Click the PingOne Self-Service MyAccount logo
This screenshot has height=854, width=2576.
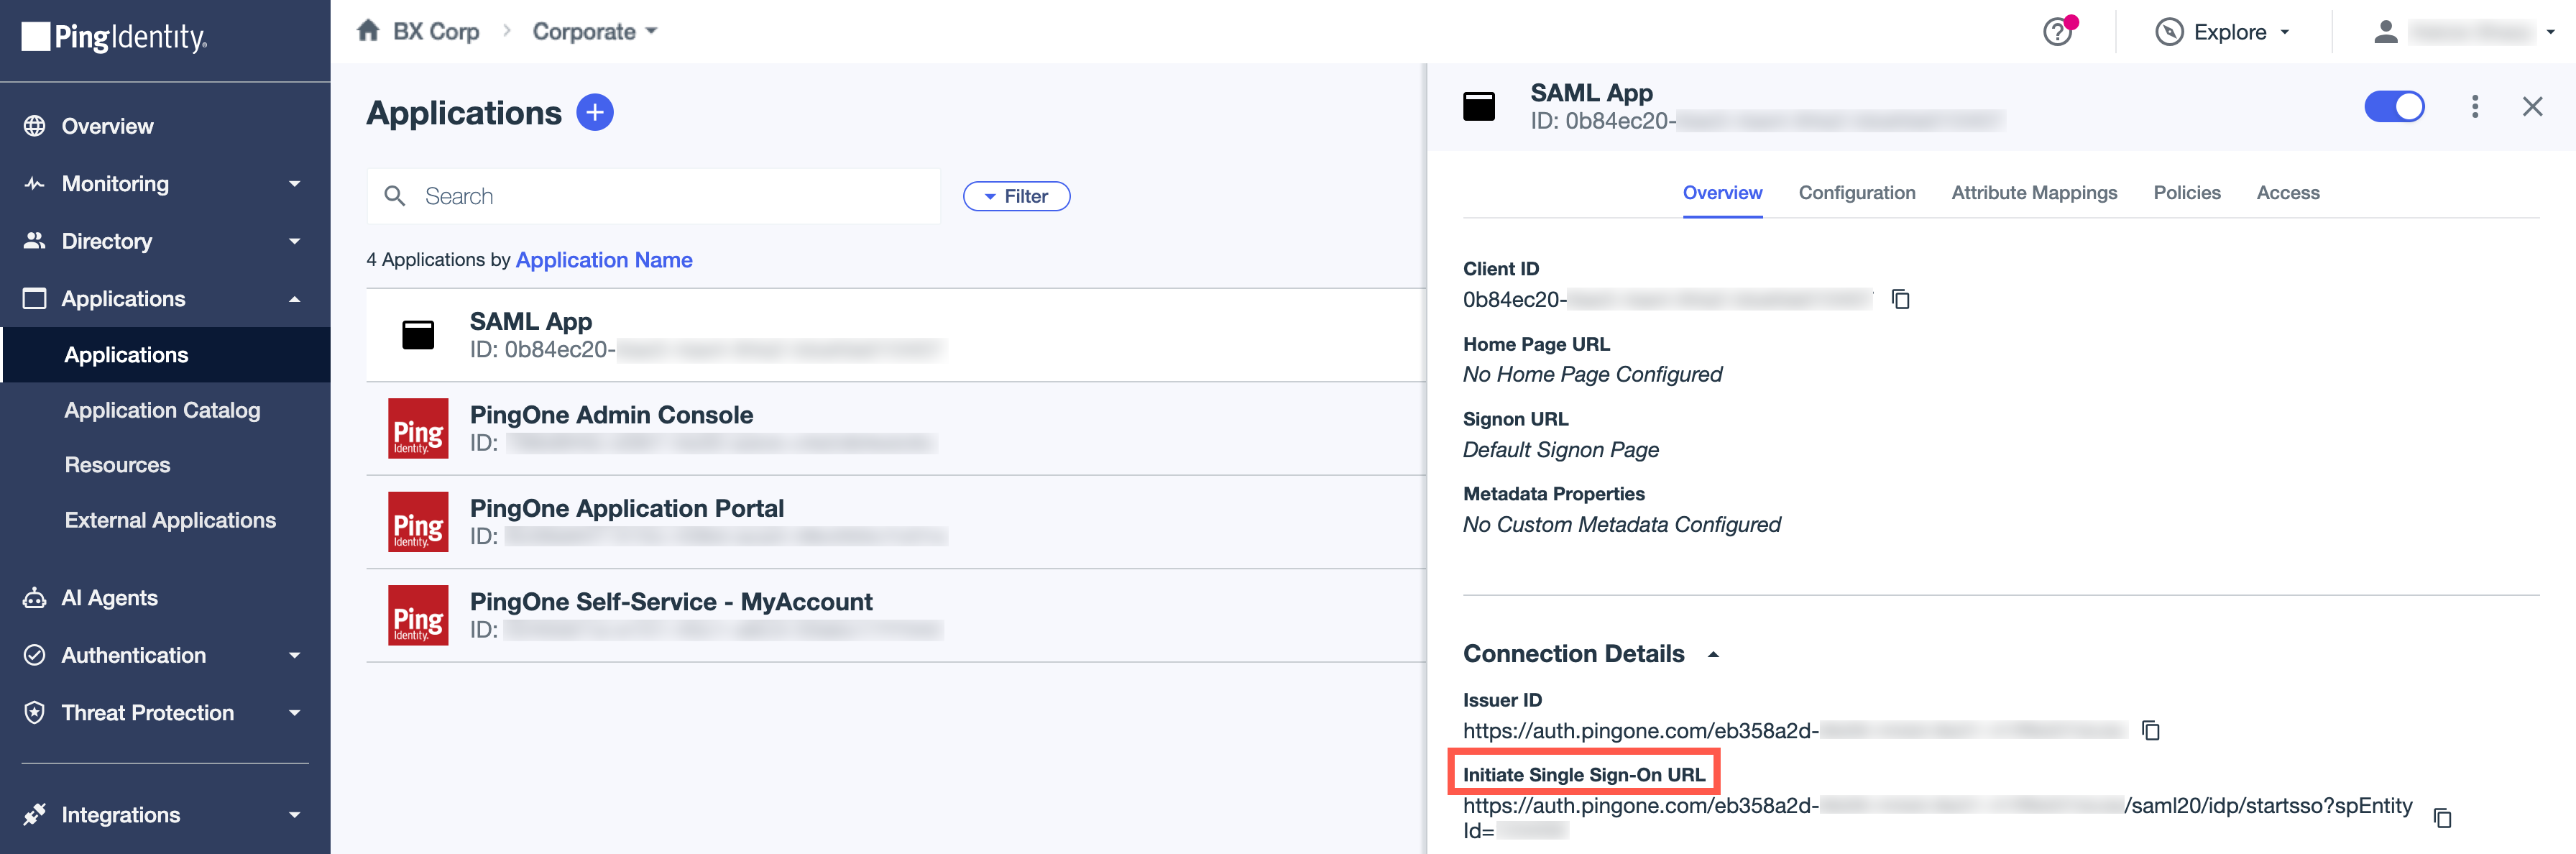pyautogui.click(x=418, y=615)
